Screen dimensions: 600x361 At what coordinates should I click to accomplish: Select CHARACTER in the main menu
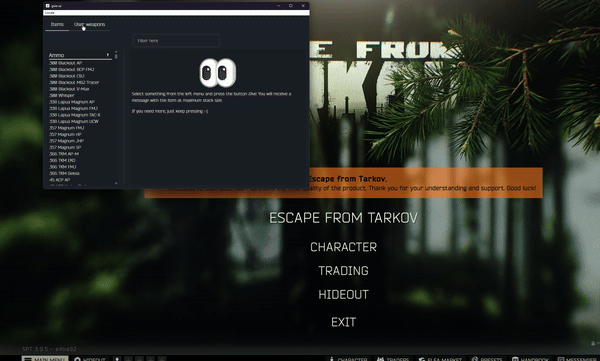point(343,247)
